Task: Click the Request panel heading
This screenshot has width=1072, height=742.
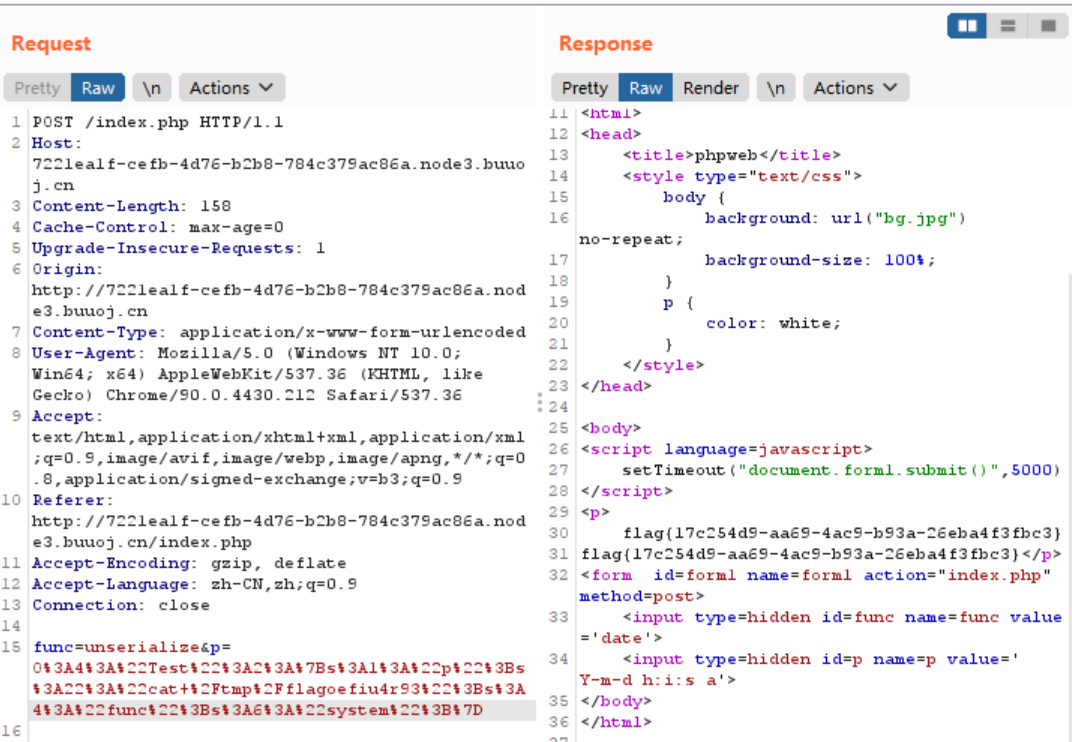Action: pyautogui.click(x=51, y=43)
